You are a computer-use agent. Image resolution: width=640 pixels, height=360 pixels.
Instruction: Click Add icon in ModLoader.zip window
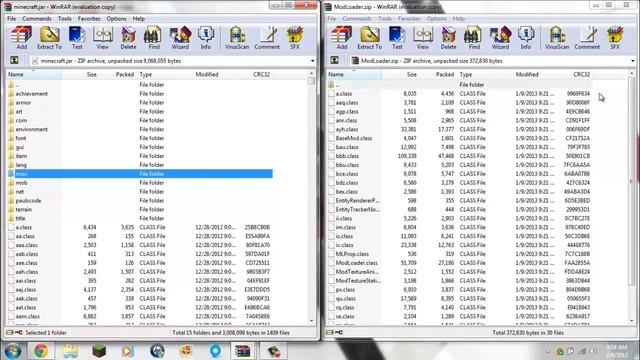(342, 38)
